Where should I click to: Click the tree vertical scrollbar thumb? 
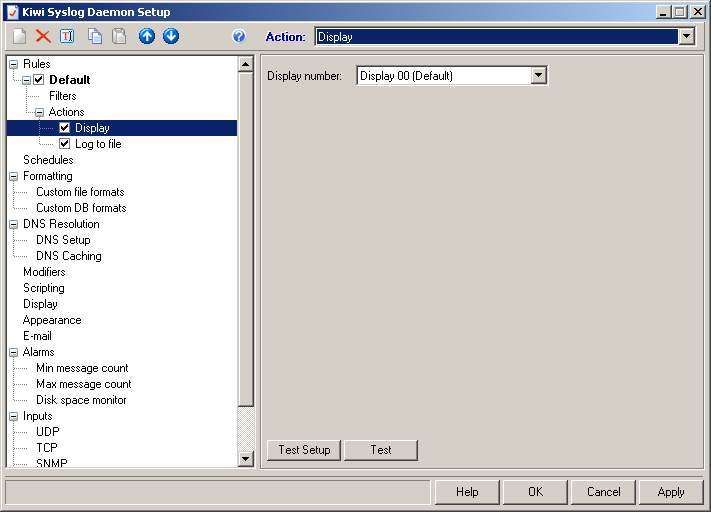[x=245, y=239]
